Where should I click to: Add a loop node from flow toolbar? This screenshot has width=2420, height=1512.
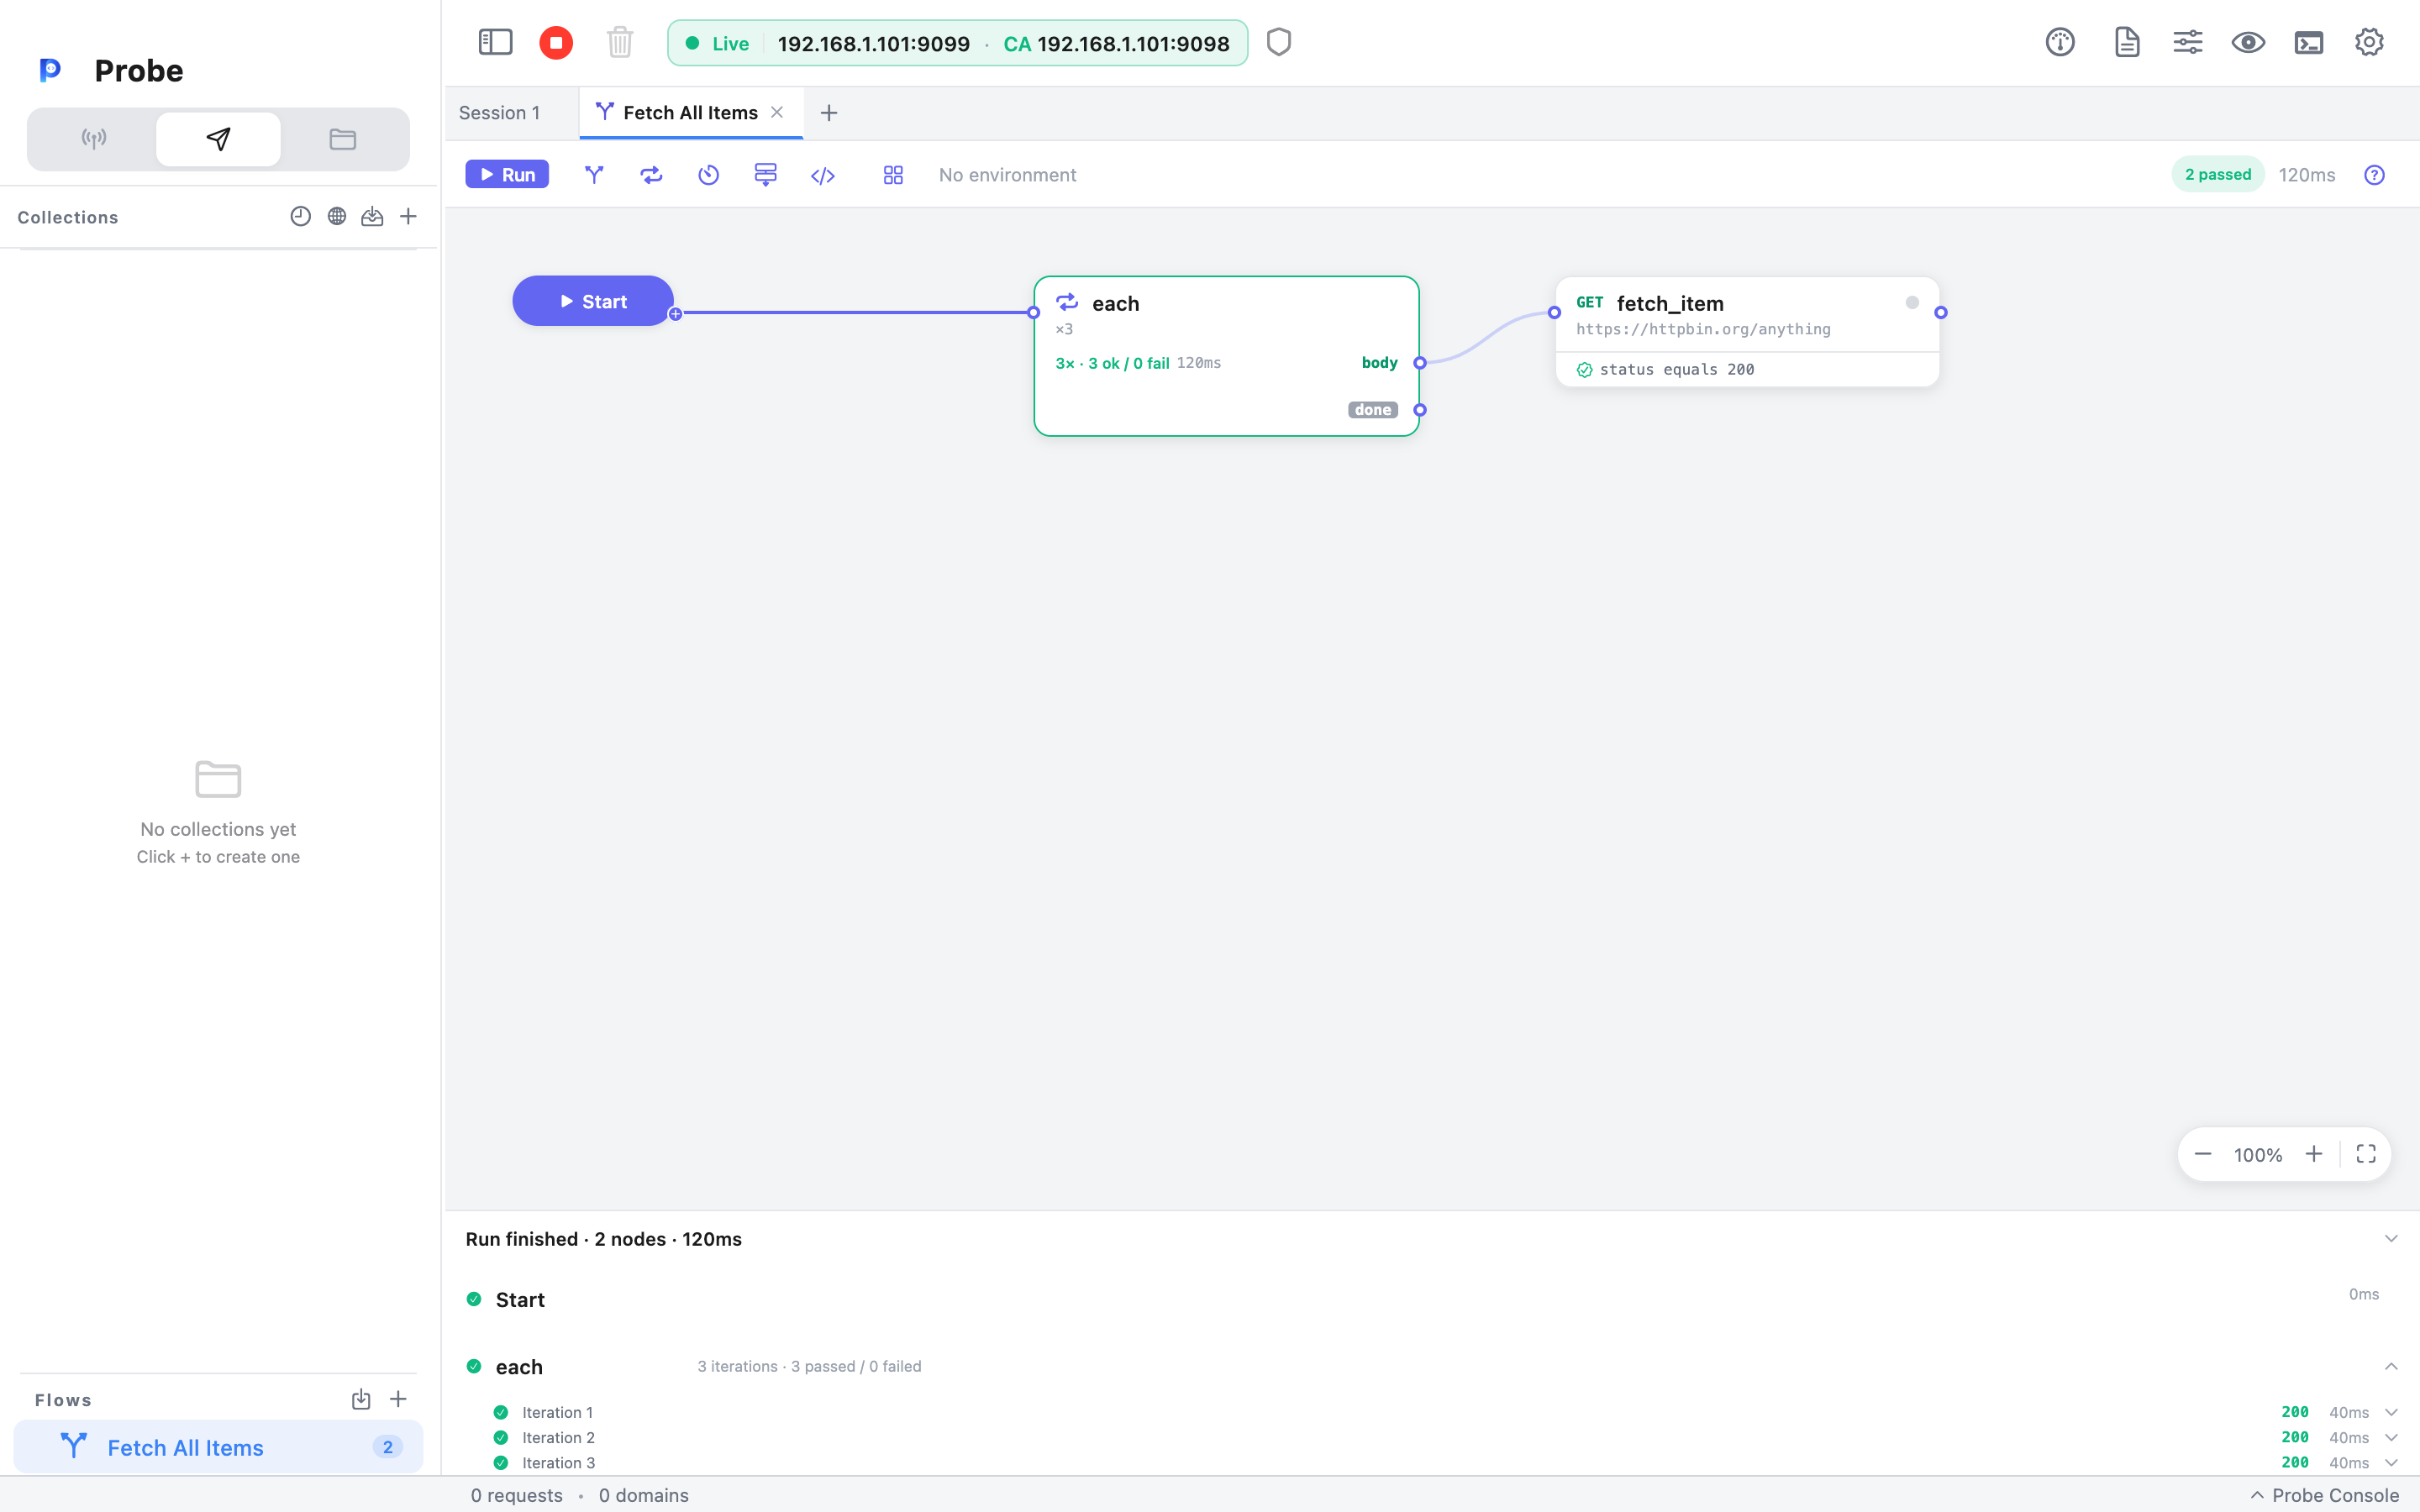[651, 175]
